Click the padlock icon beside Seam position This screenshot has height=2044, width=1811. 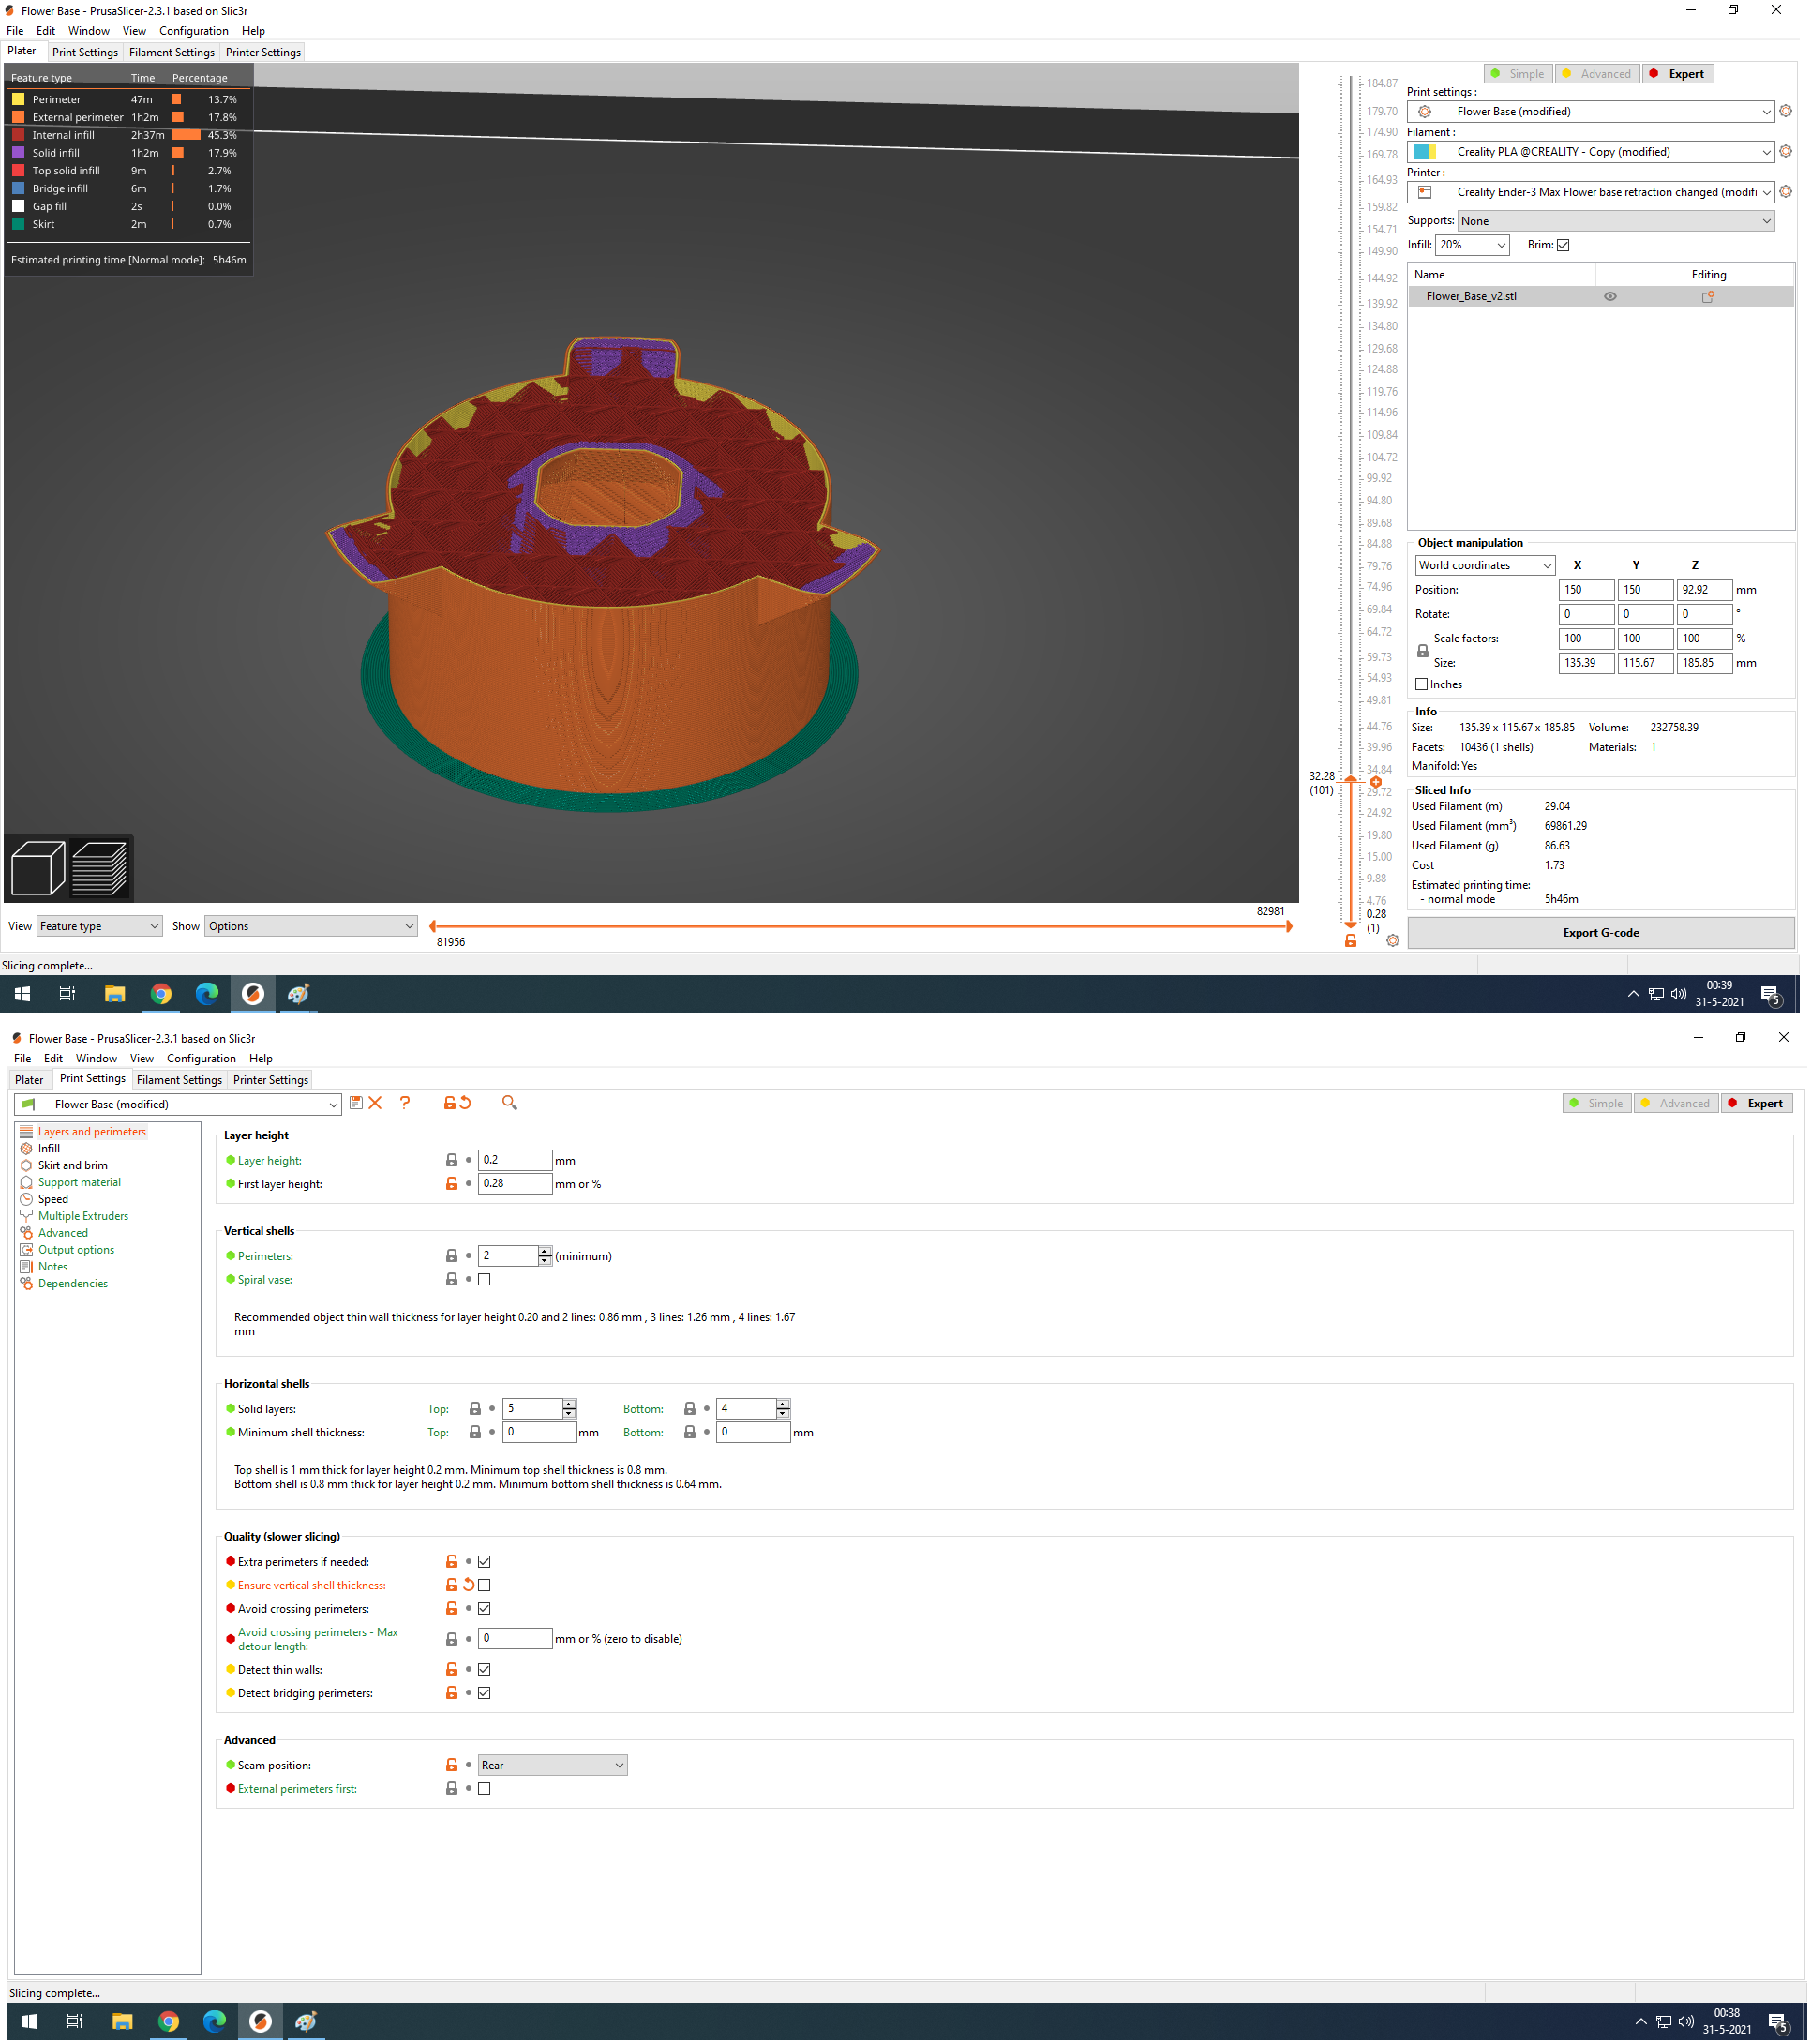click(x=451, y=1764)
